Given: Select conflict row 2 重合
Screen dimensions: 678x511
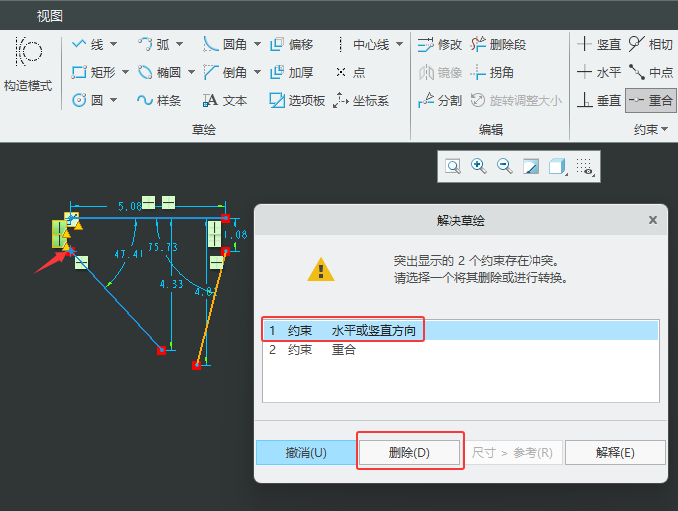Looking at the screenshot, I should (461, 350).
